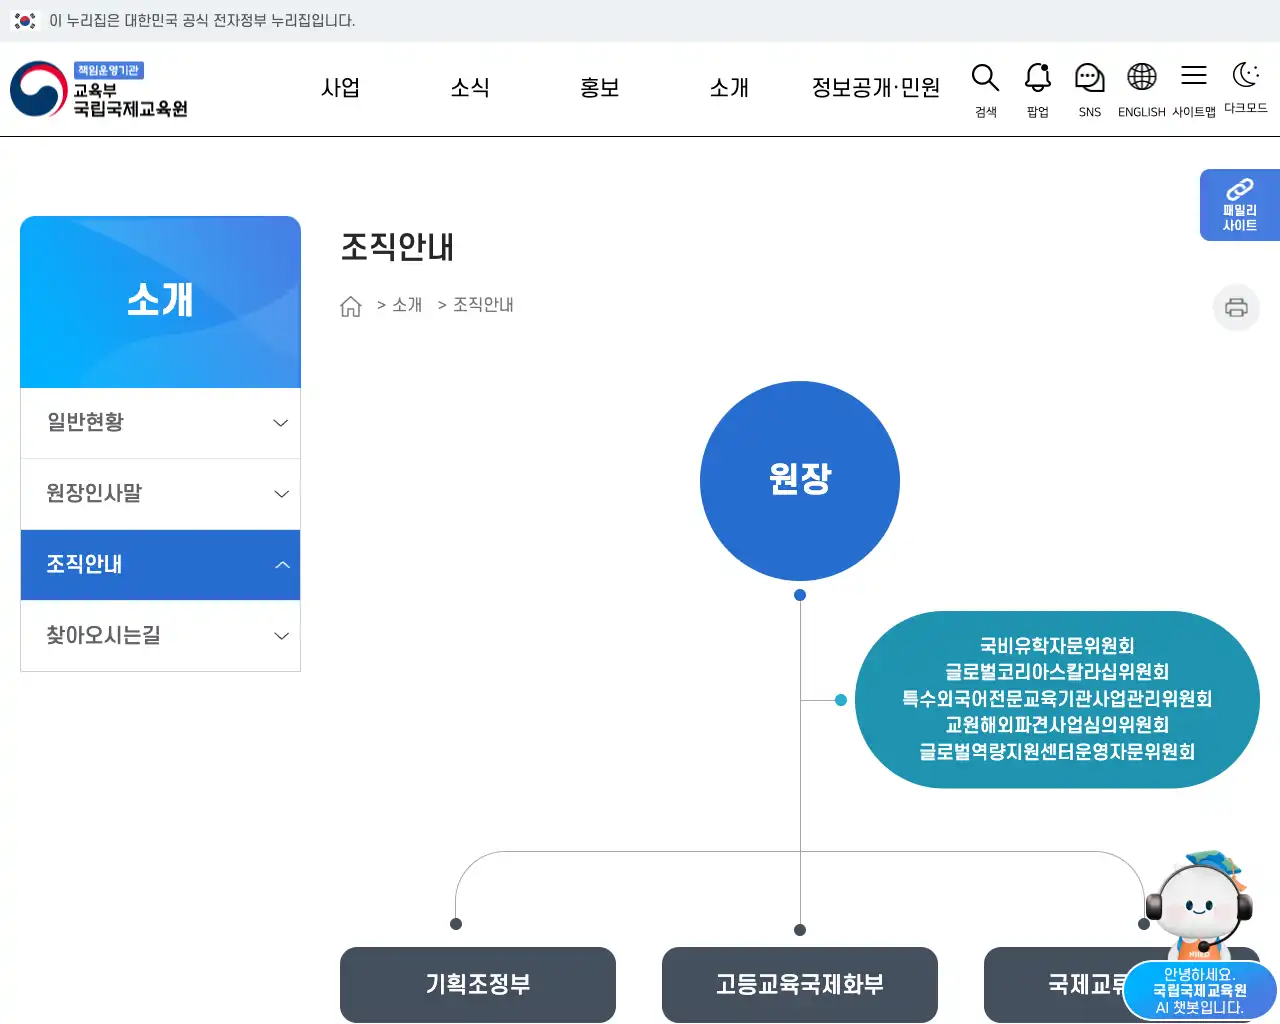Open the family site (패밀리 사이트) link icon
This screenshot has width=1280, height=1024.
1240,205
